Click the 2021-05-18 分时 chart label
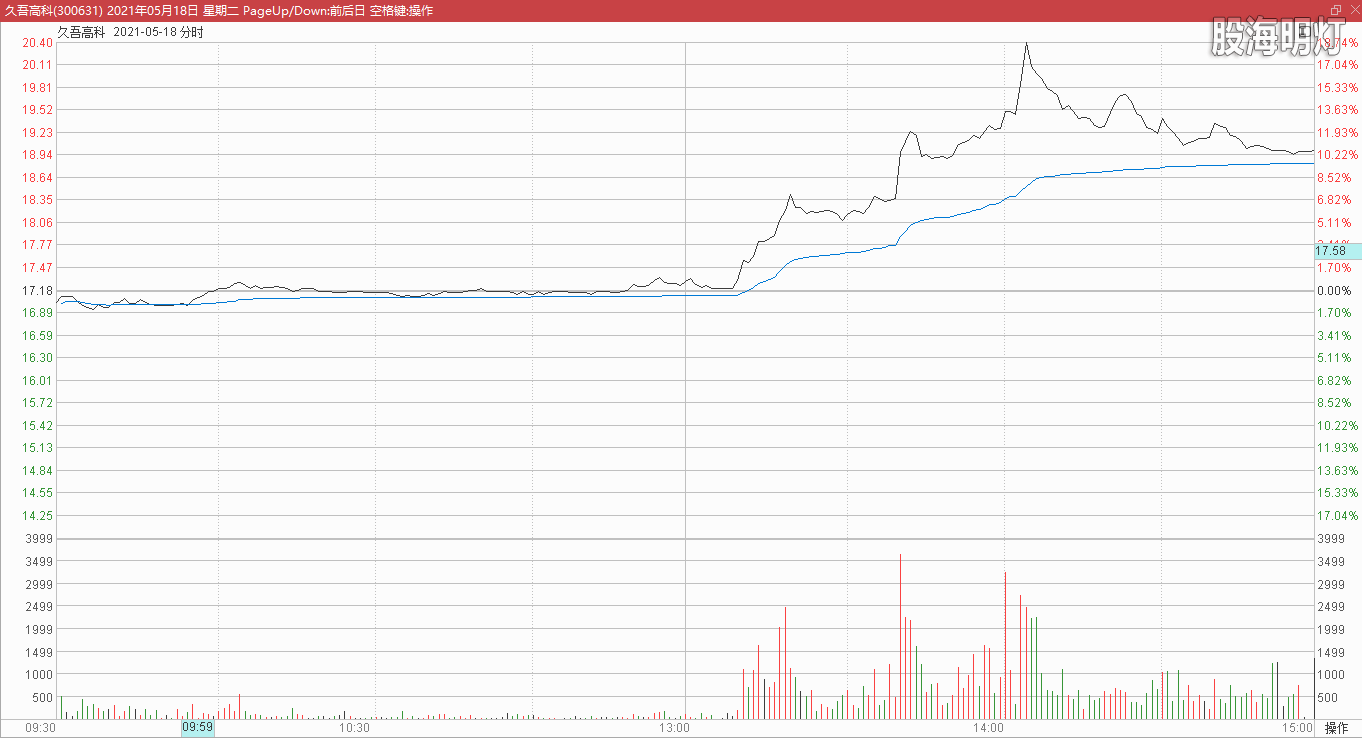This screenshot has width=1362, height=738. [159, 32]
